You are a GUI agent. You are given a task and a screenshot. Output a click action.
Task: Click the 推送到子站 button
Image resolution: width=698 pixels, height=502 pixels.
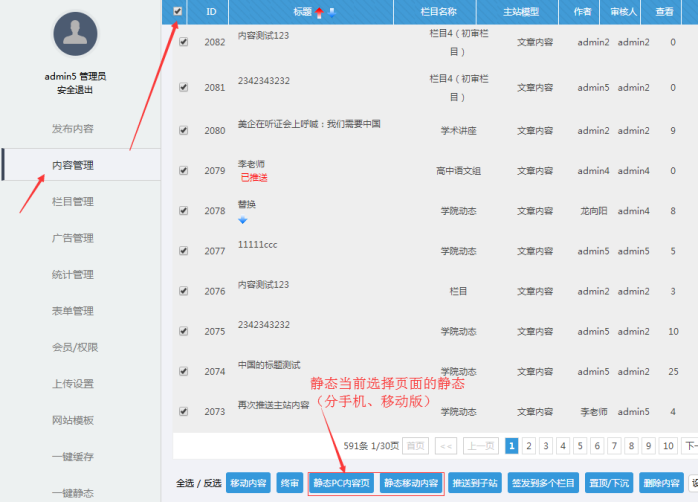pos(475,483)
